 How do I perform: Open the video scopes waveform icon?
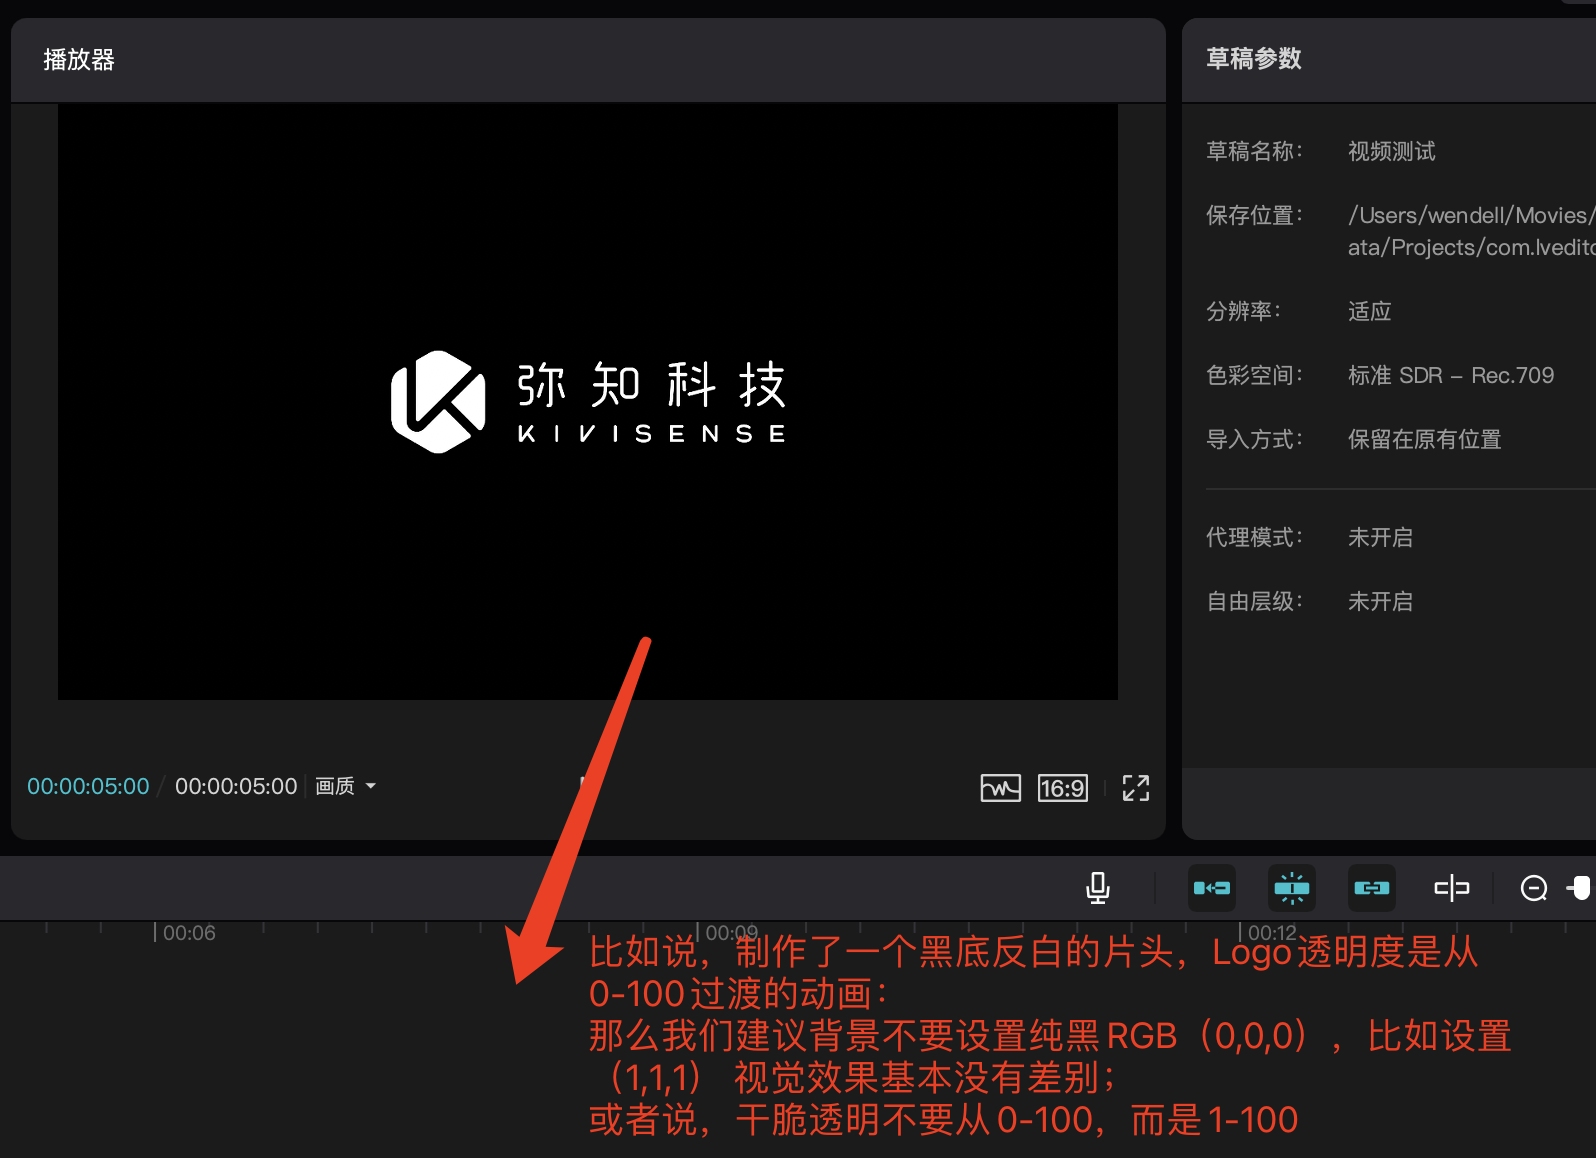[x=1000, y=788]
